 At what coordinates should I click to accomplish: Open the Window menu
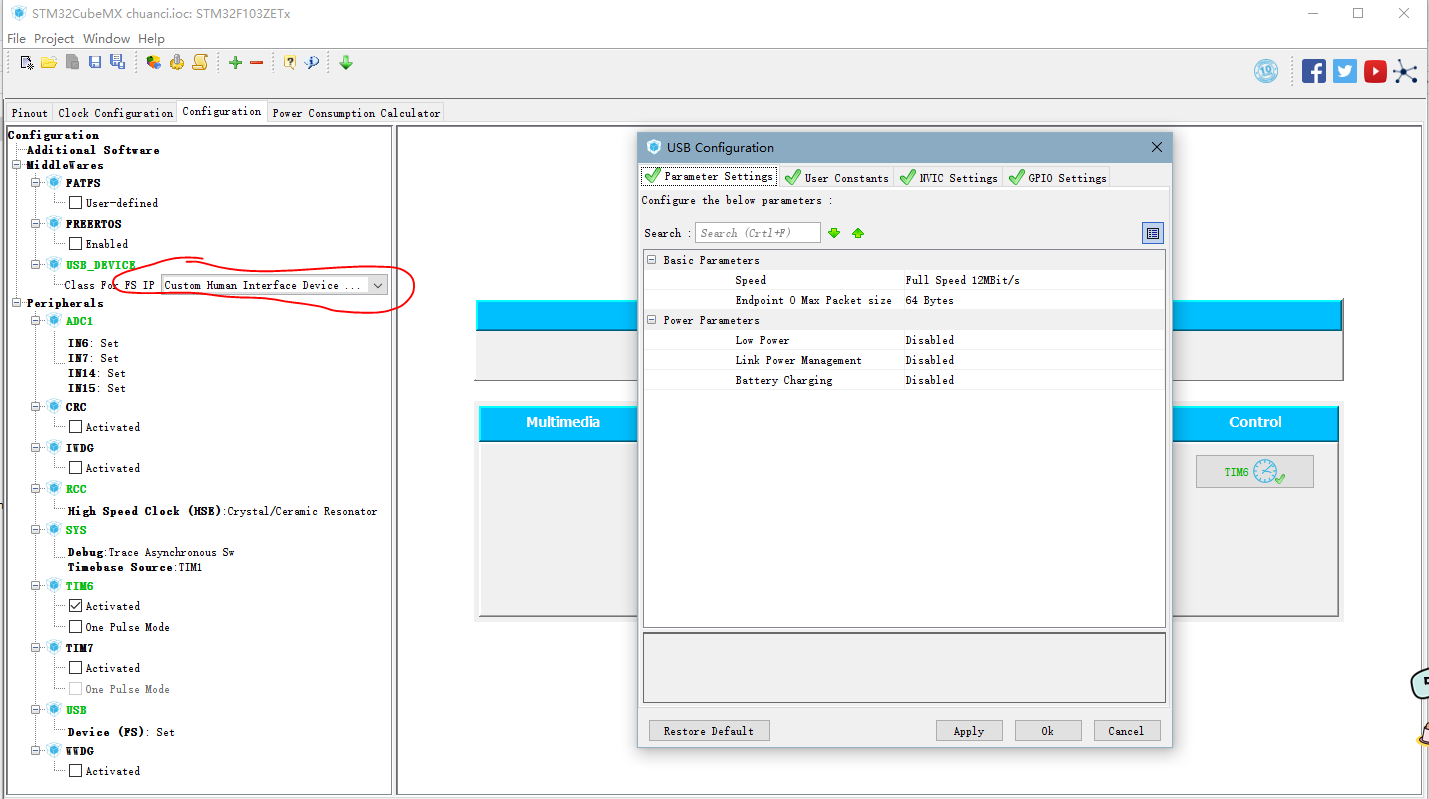(106, 38)
